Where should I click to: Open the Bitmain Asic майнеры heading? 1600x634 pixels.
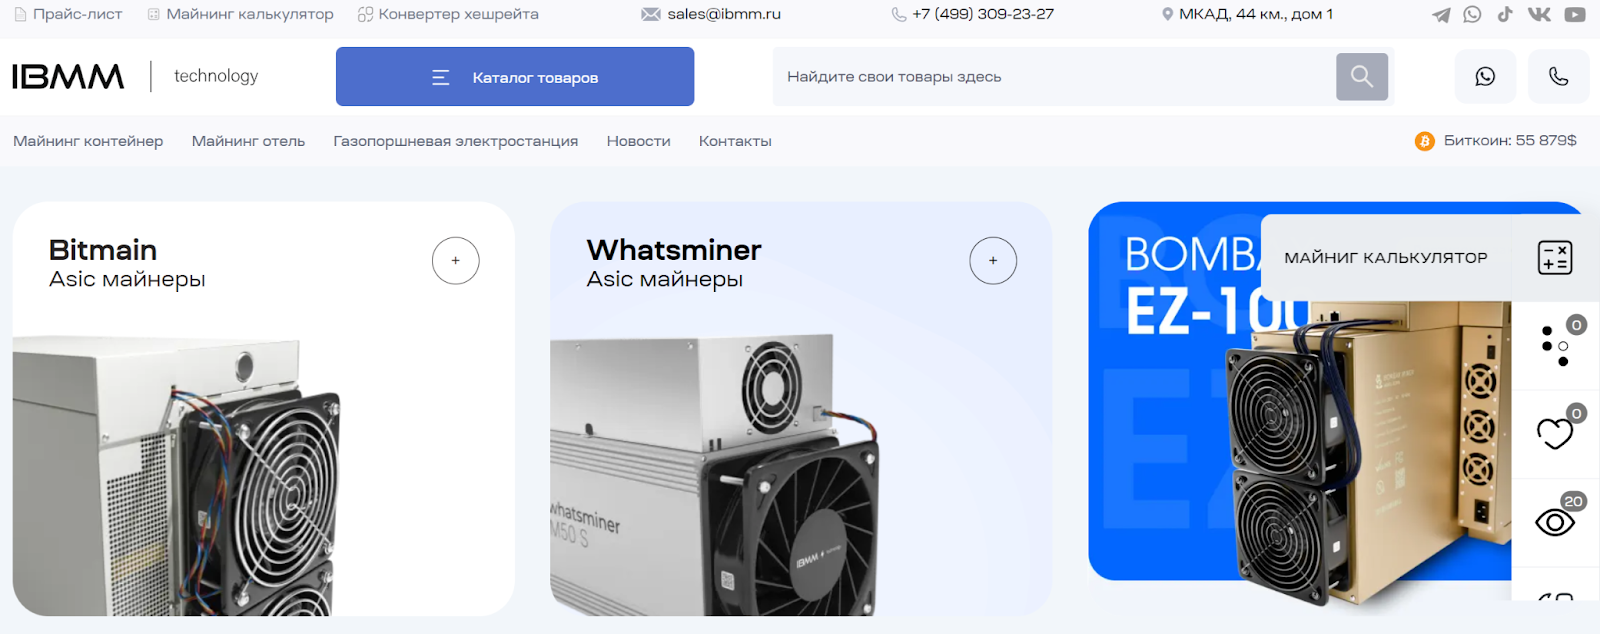click(127, 263)
